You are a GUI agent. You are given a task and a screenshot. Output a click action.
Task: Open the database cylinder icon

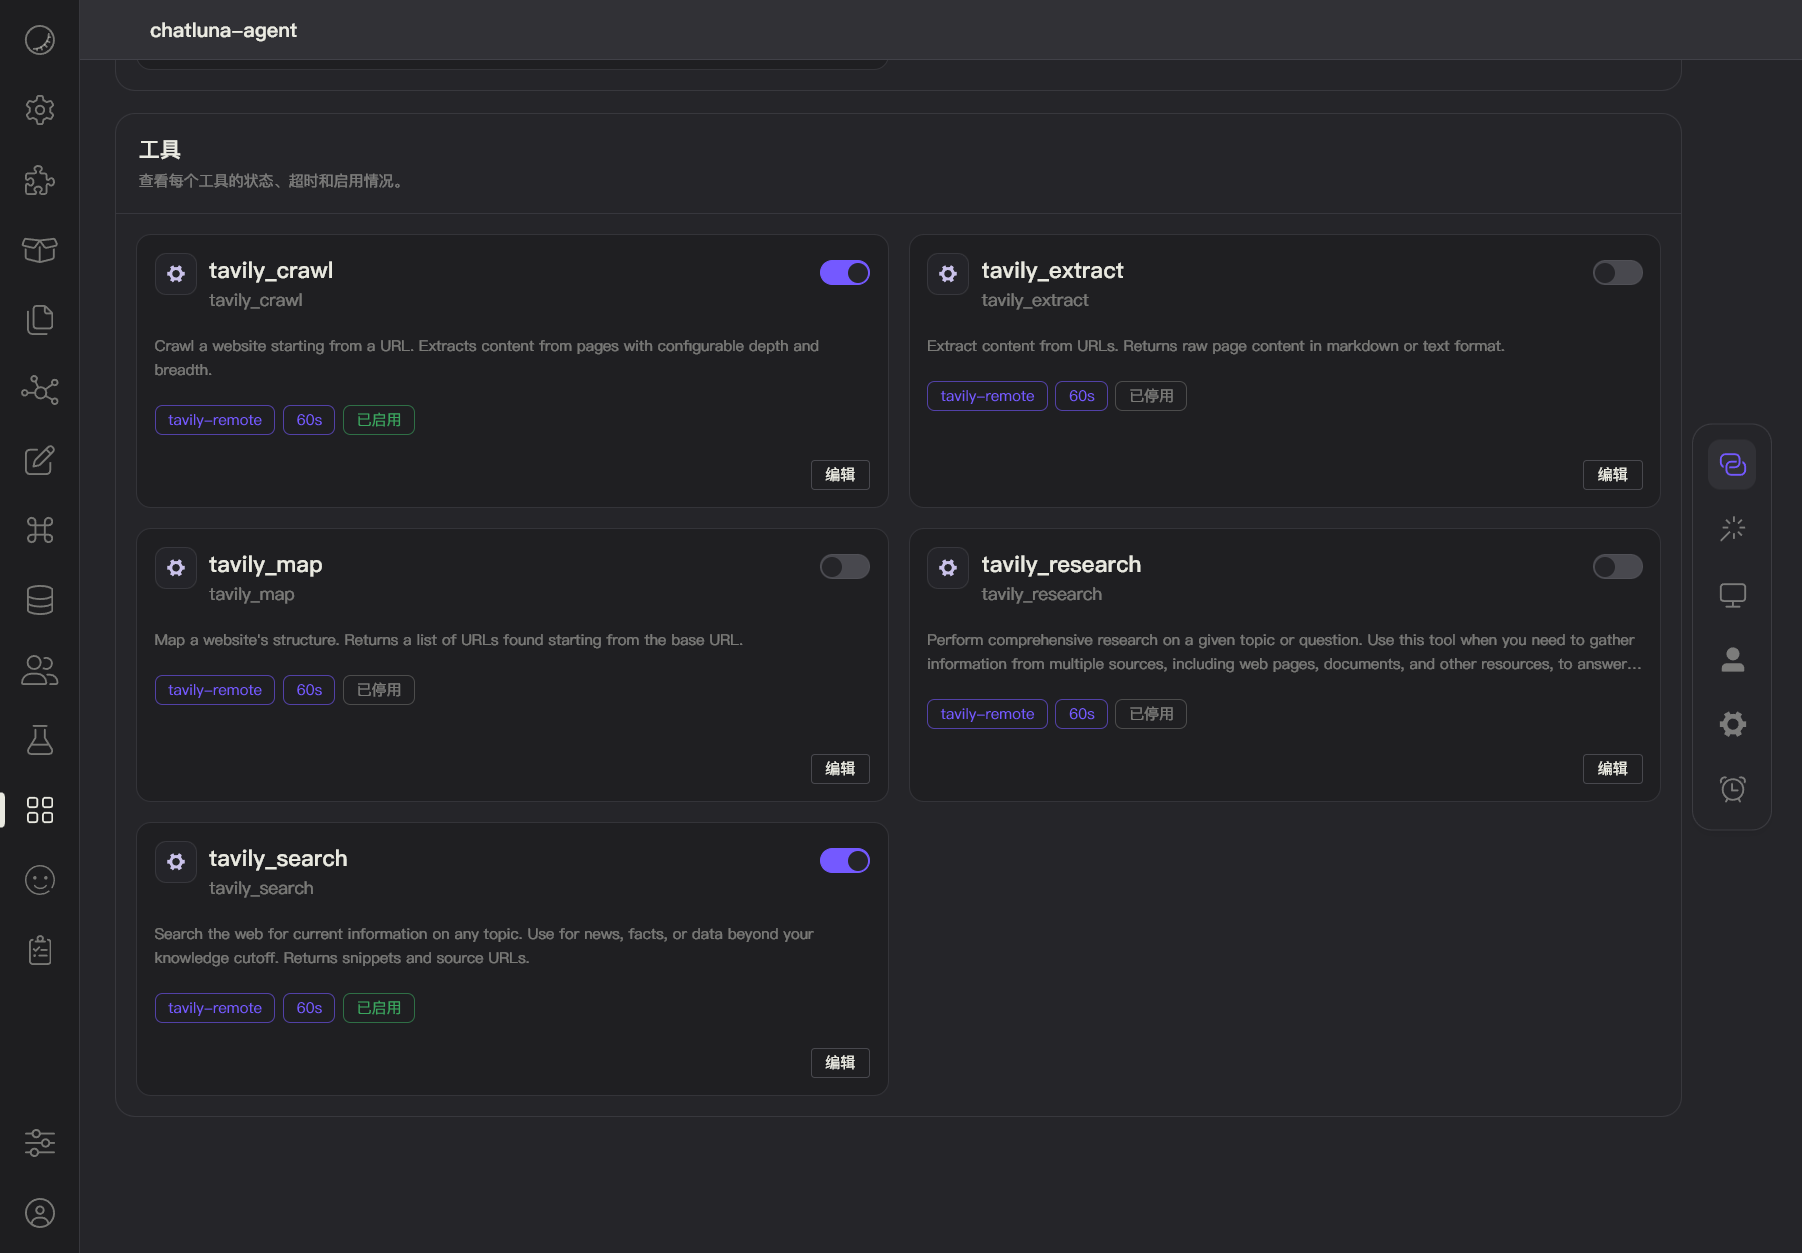click(x=40, y=600)
